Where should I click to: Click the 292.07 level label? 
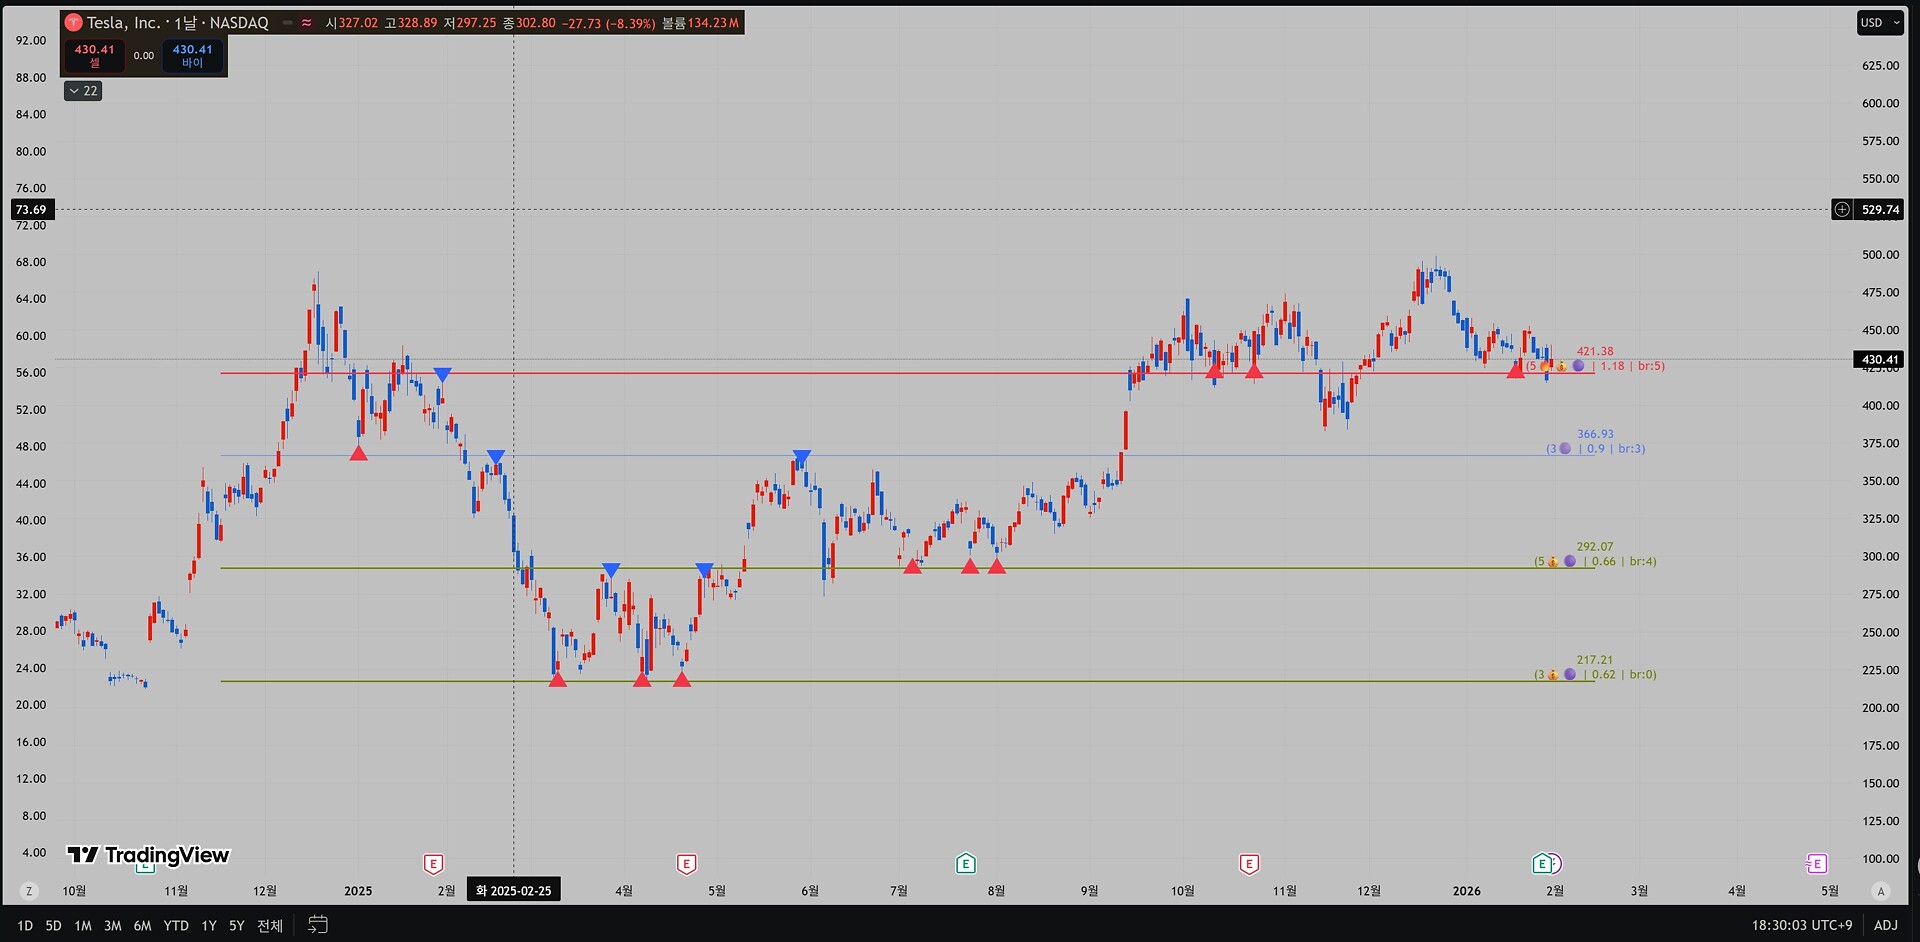pyautogui.click(x=1595, y=548)
